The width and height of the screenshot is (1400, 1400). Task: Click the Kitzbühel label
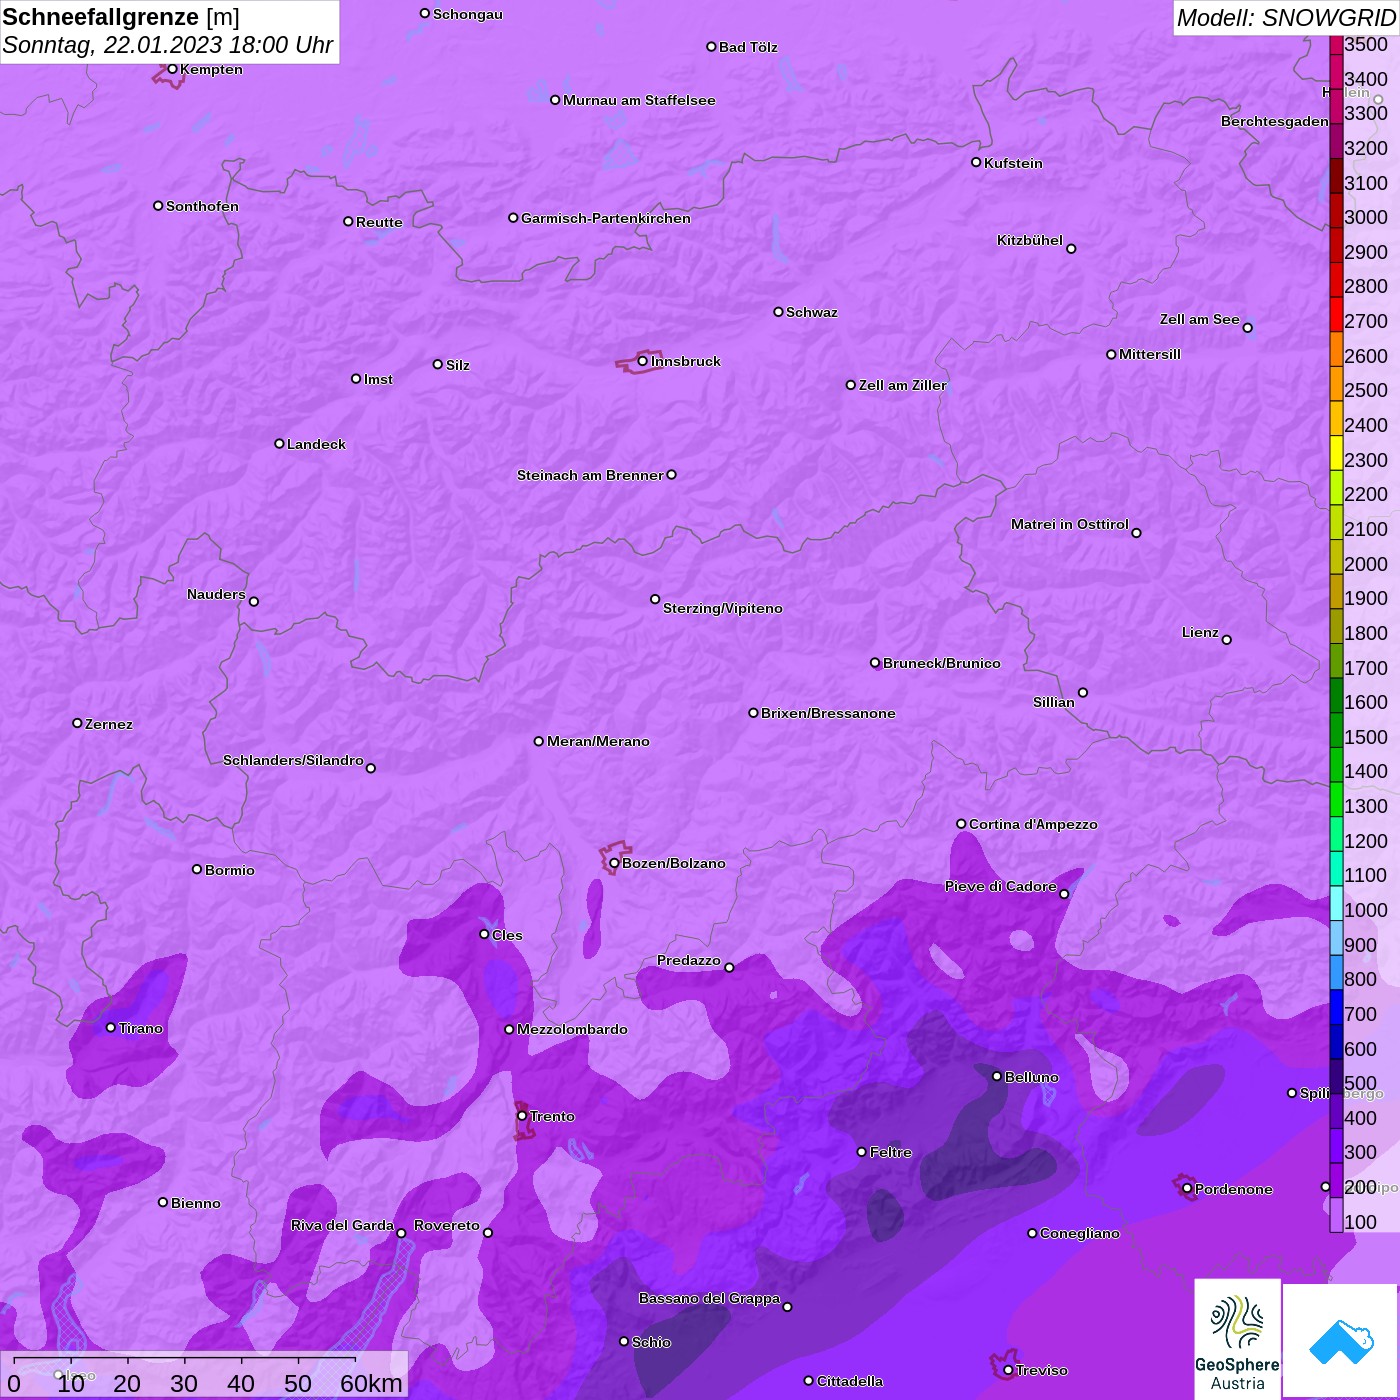click(1030, 240)
